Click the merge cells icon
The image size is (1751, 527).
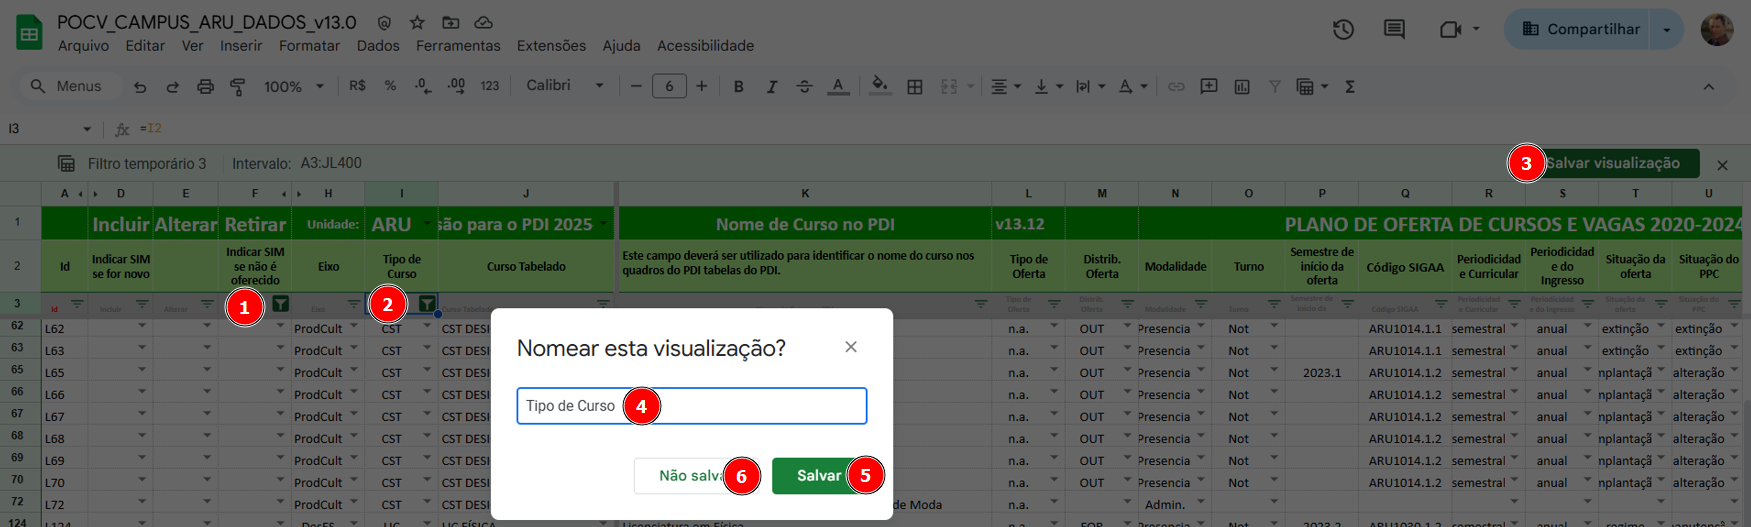click(x=949, y=87)
